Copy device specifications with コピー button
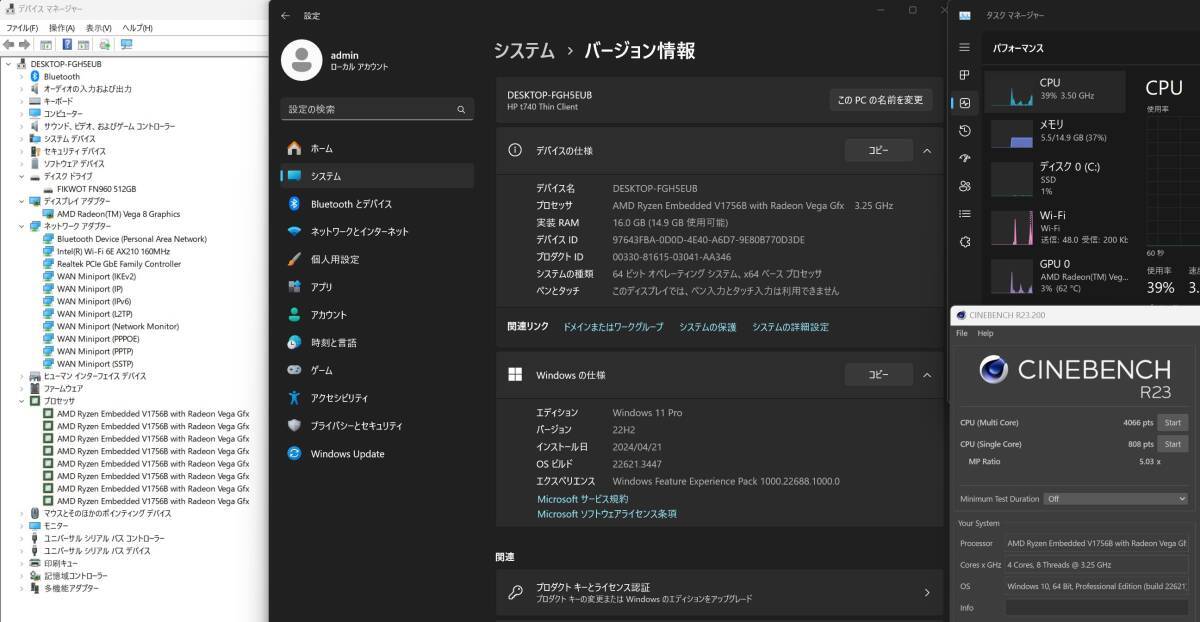 [878, 150]
